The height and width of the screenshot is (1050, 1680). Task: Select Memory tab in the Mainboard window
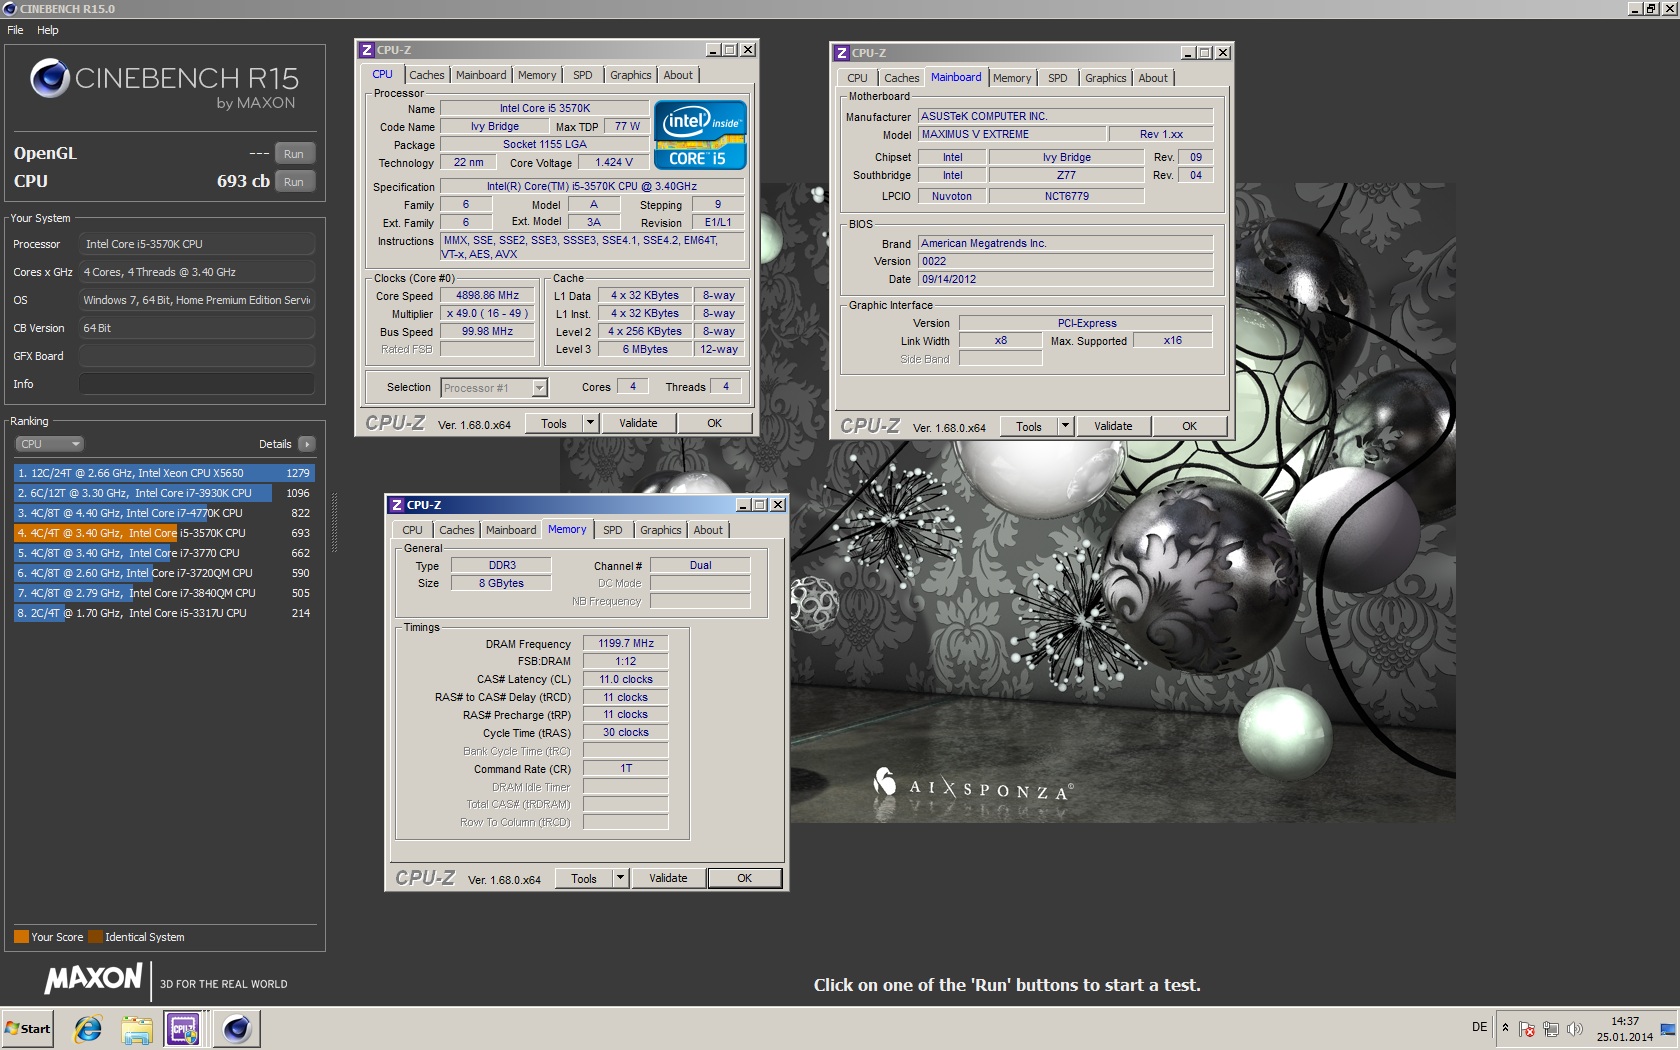(x=1012, y=78)
